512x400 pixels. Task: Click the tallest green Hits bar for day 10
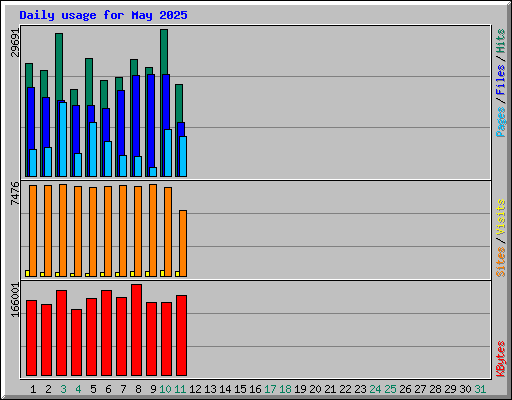164,52
